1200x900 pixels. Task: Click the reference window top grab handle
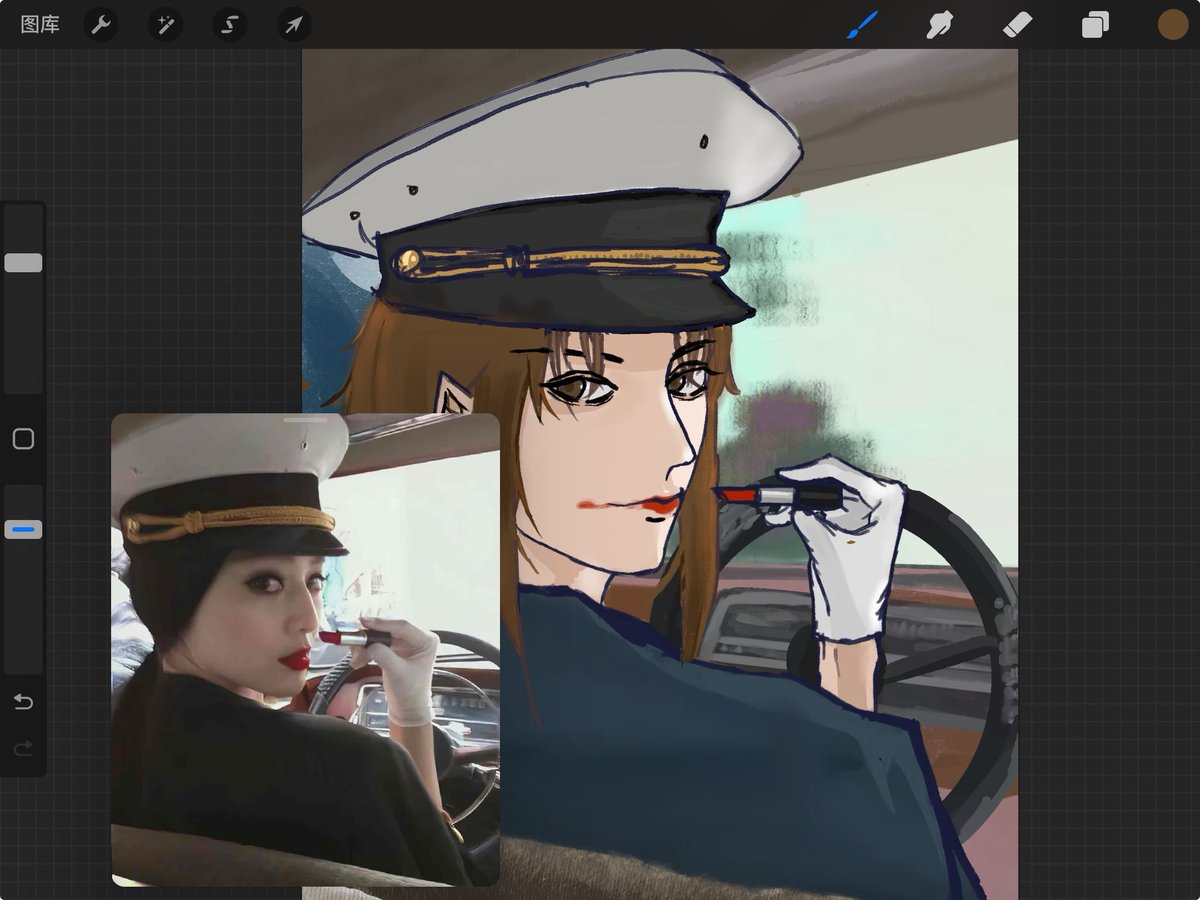pos(305,420)
